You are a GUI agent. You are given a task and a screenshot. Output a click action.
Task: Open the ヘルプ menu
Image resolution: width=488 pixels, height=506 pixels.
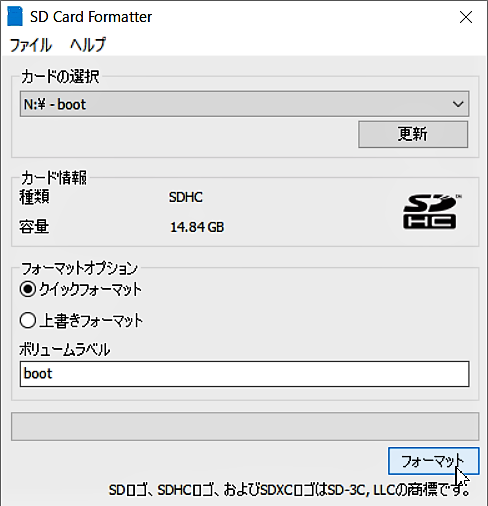coord(88,45)
